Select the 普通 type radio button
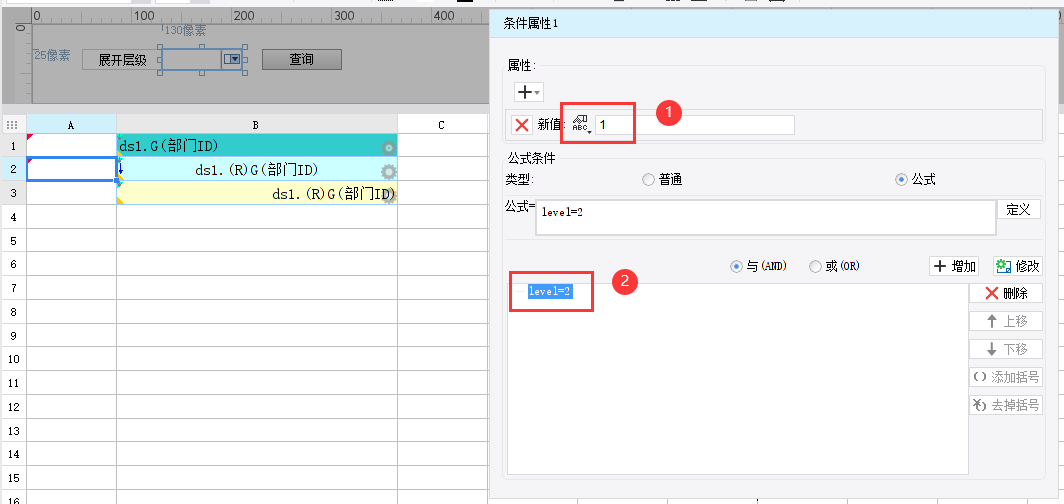The height and width of the screenshot is (504, 1064). (649, 180)
